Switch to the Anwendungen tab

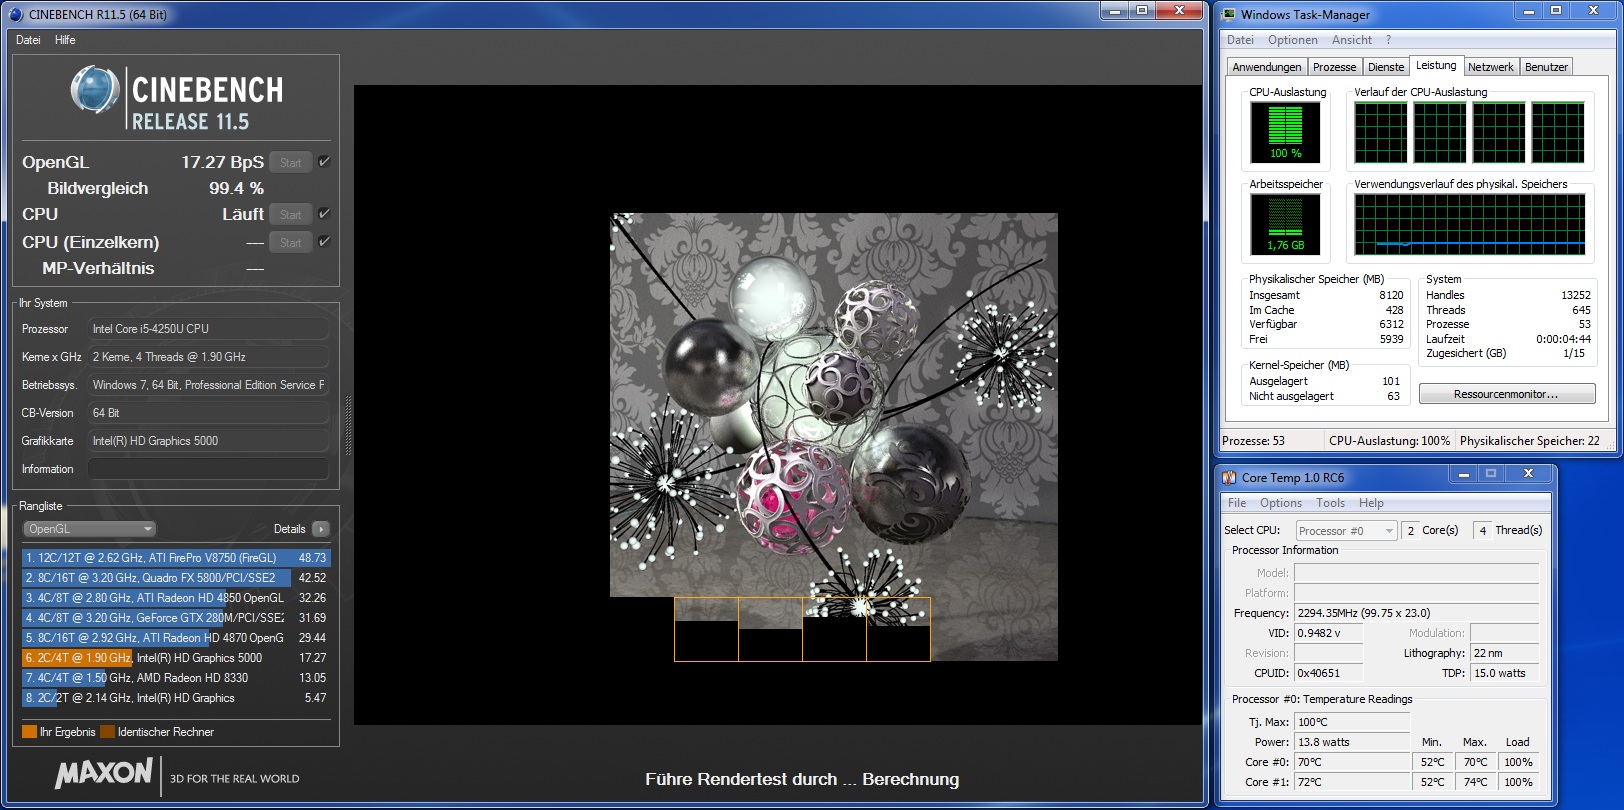coord(1266,67)
